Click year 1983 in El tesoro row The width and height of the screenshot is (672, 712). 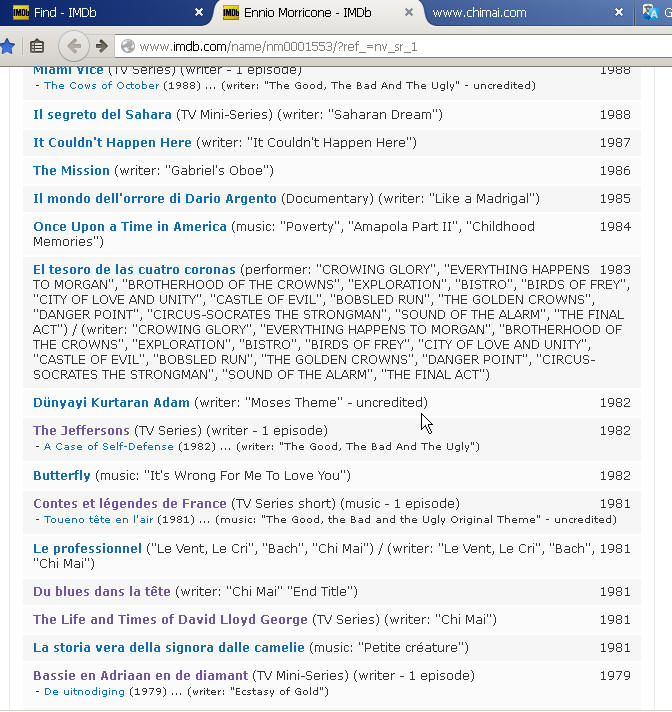[x=615, y=270]
